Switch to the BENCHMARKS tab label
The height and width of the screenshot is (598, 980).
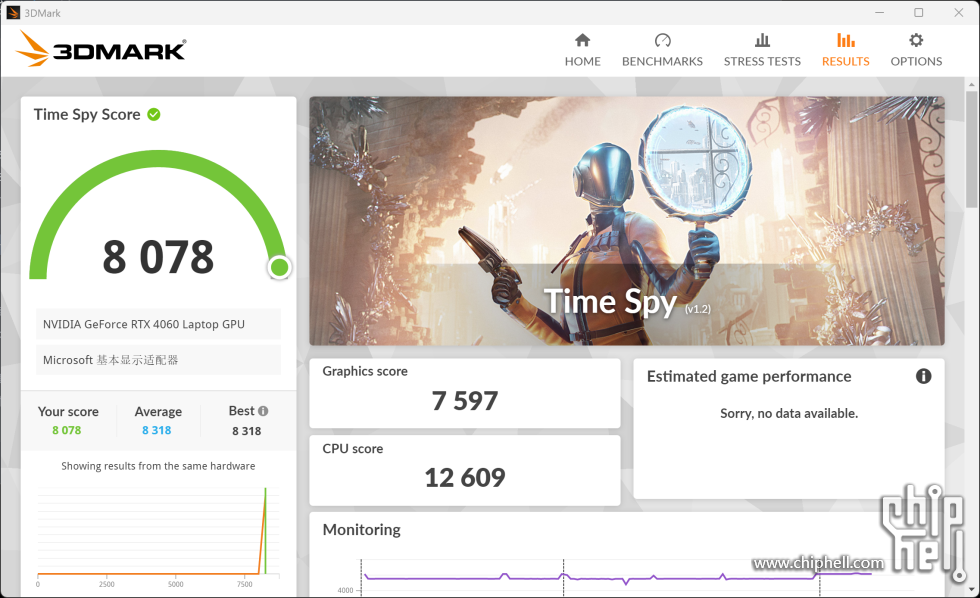coord(662,61)
